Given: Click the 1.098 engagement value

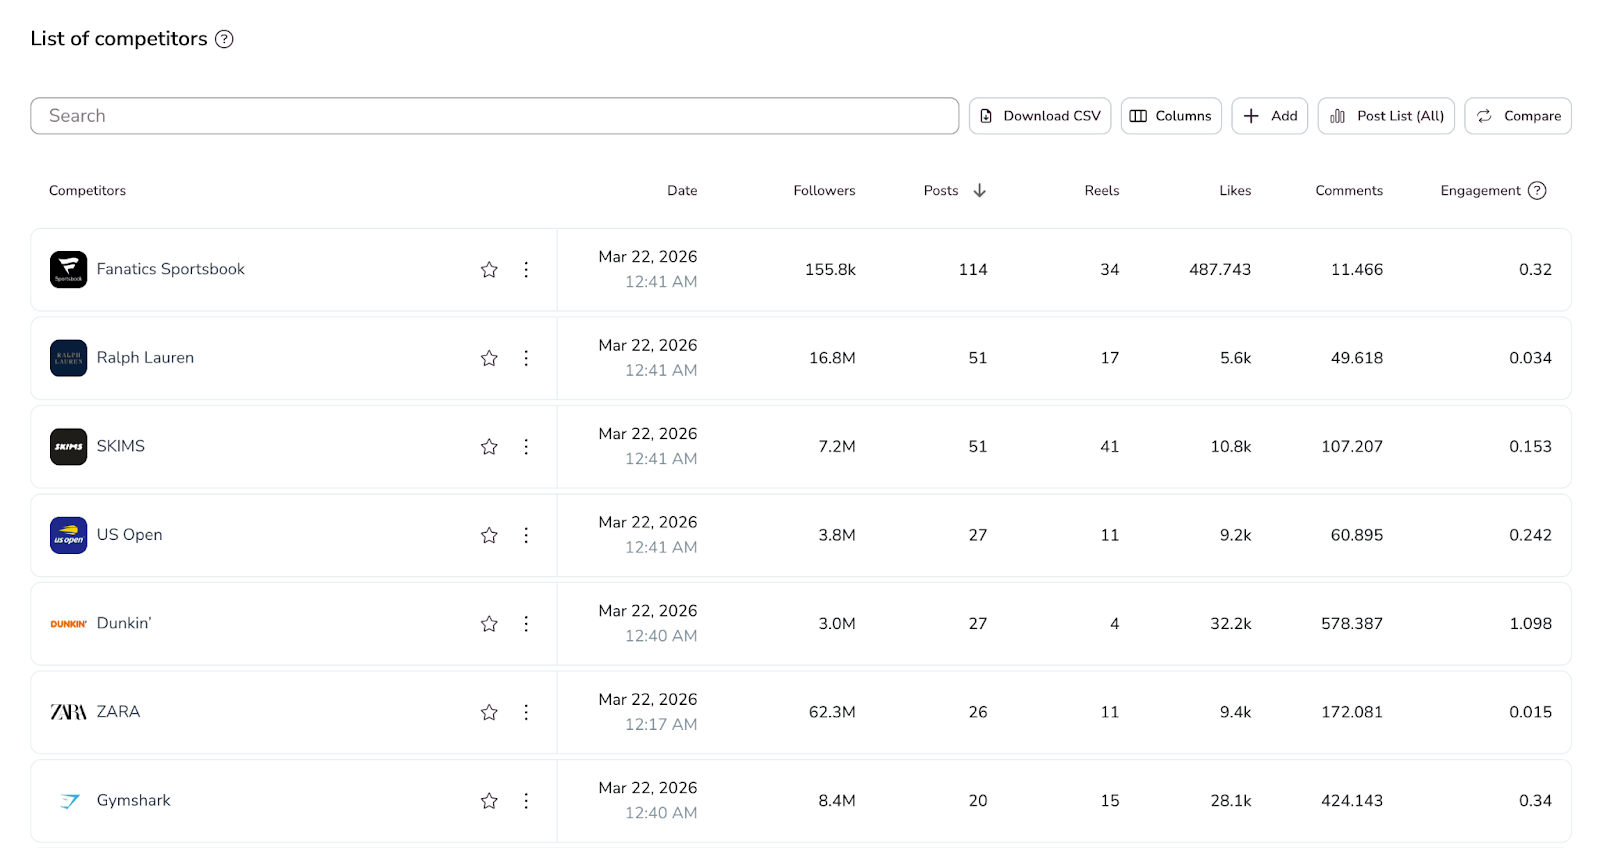Looking at the screenshot, I should point(1531,624).
